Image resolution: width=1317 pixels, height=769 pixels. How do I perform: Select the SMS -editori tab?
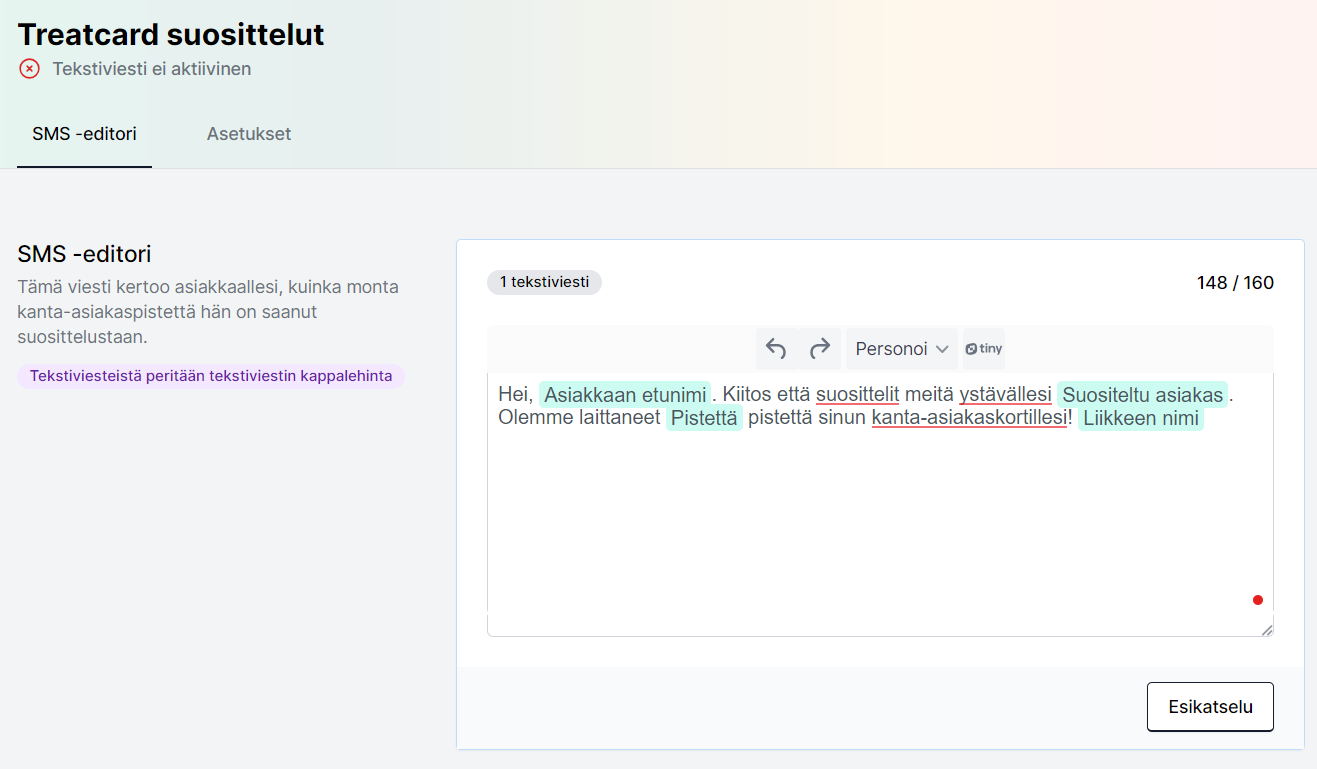(84, 134)
